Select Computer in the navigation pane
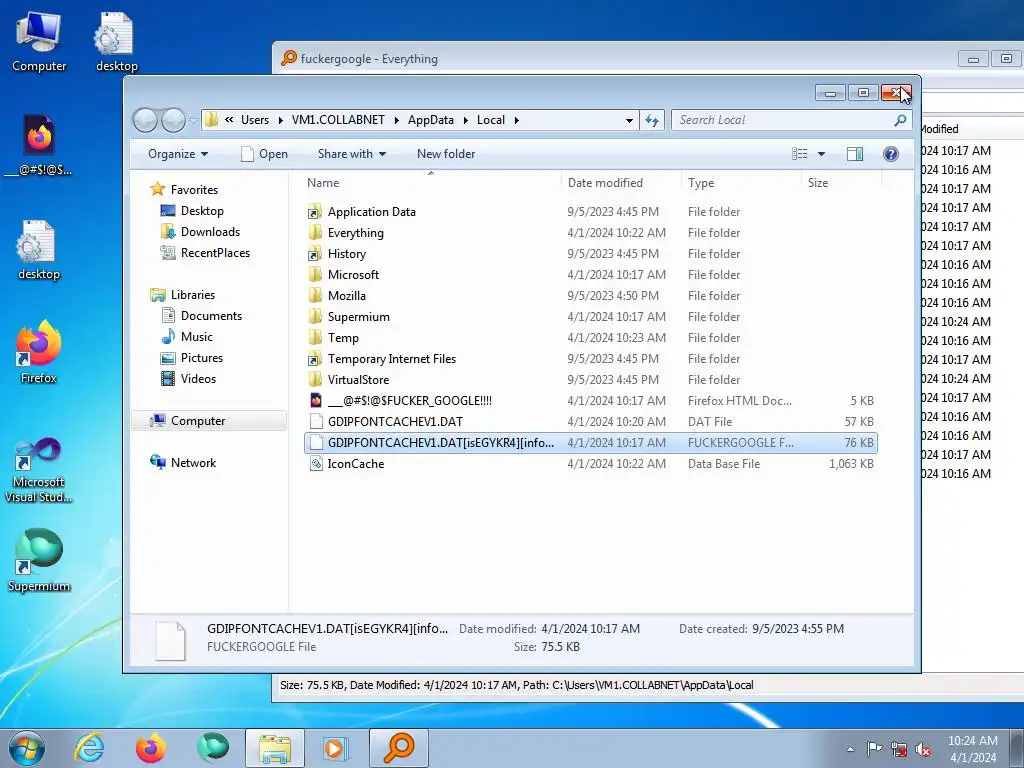The image size is (1024, 768). [209, 421]
